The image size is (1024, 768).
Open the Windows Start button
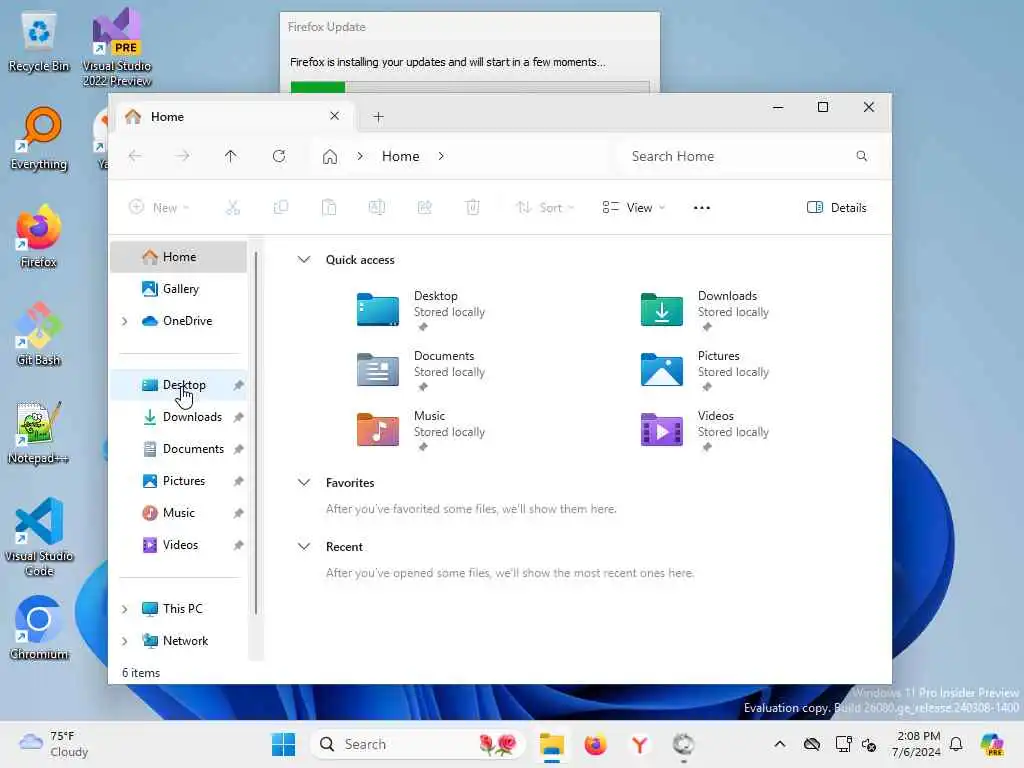(x=283, y=744)
